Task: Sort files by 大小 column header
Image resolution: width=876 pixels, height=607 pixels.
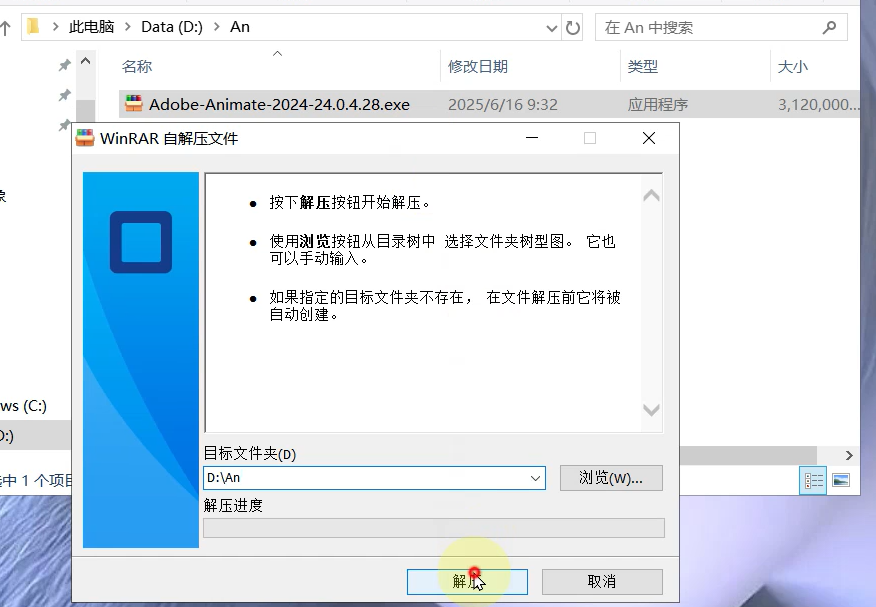Action: pyautogui.click(x=793, y=67)
